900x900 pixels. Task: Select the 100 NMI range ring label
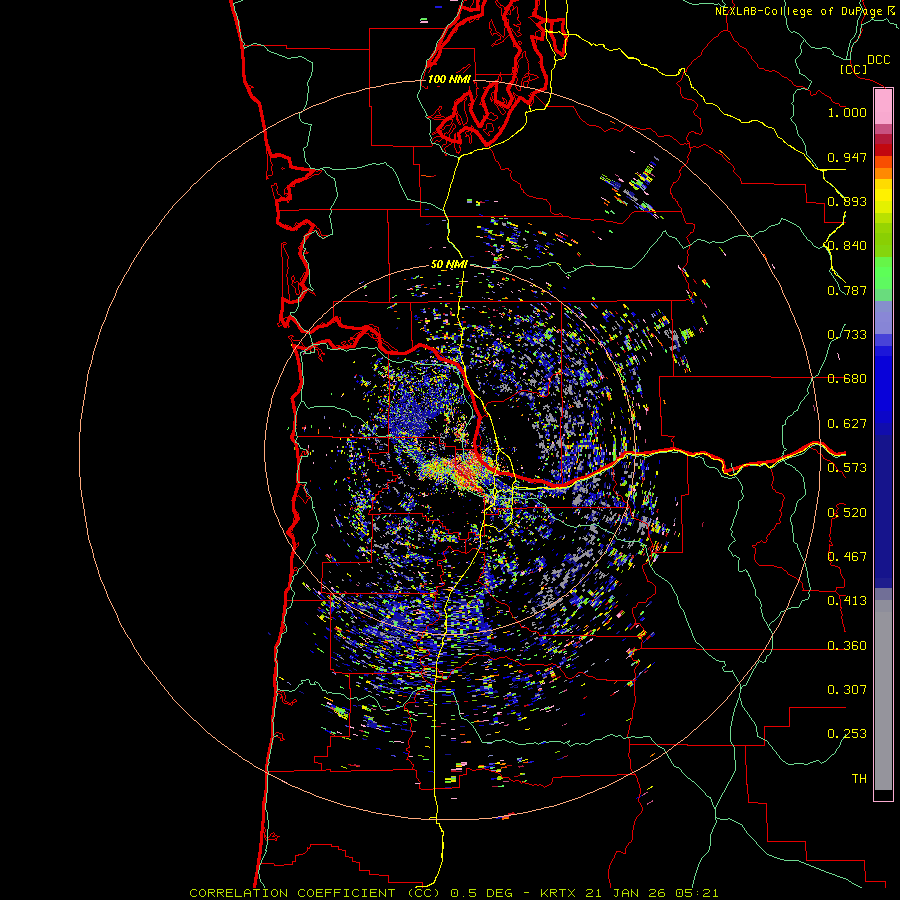449,79
